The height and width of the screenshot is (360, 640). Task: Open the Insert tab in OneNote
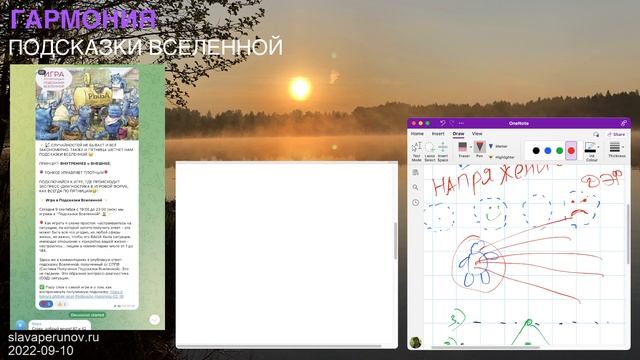(x=438, y=134)
